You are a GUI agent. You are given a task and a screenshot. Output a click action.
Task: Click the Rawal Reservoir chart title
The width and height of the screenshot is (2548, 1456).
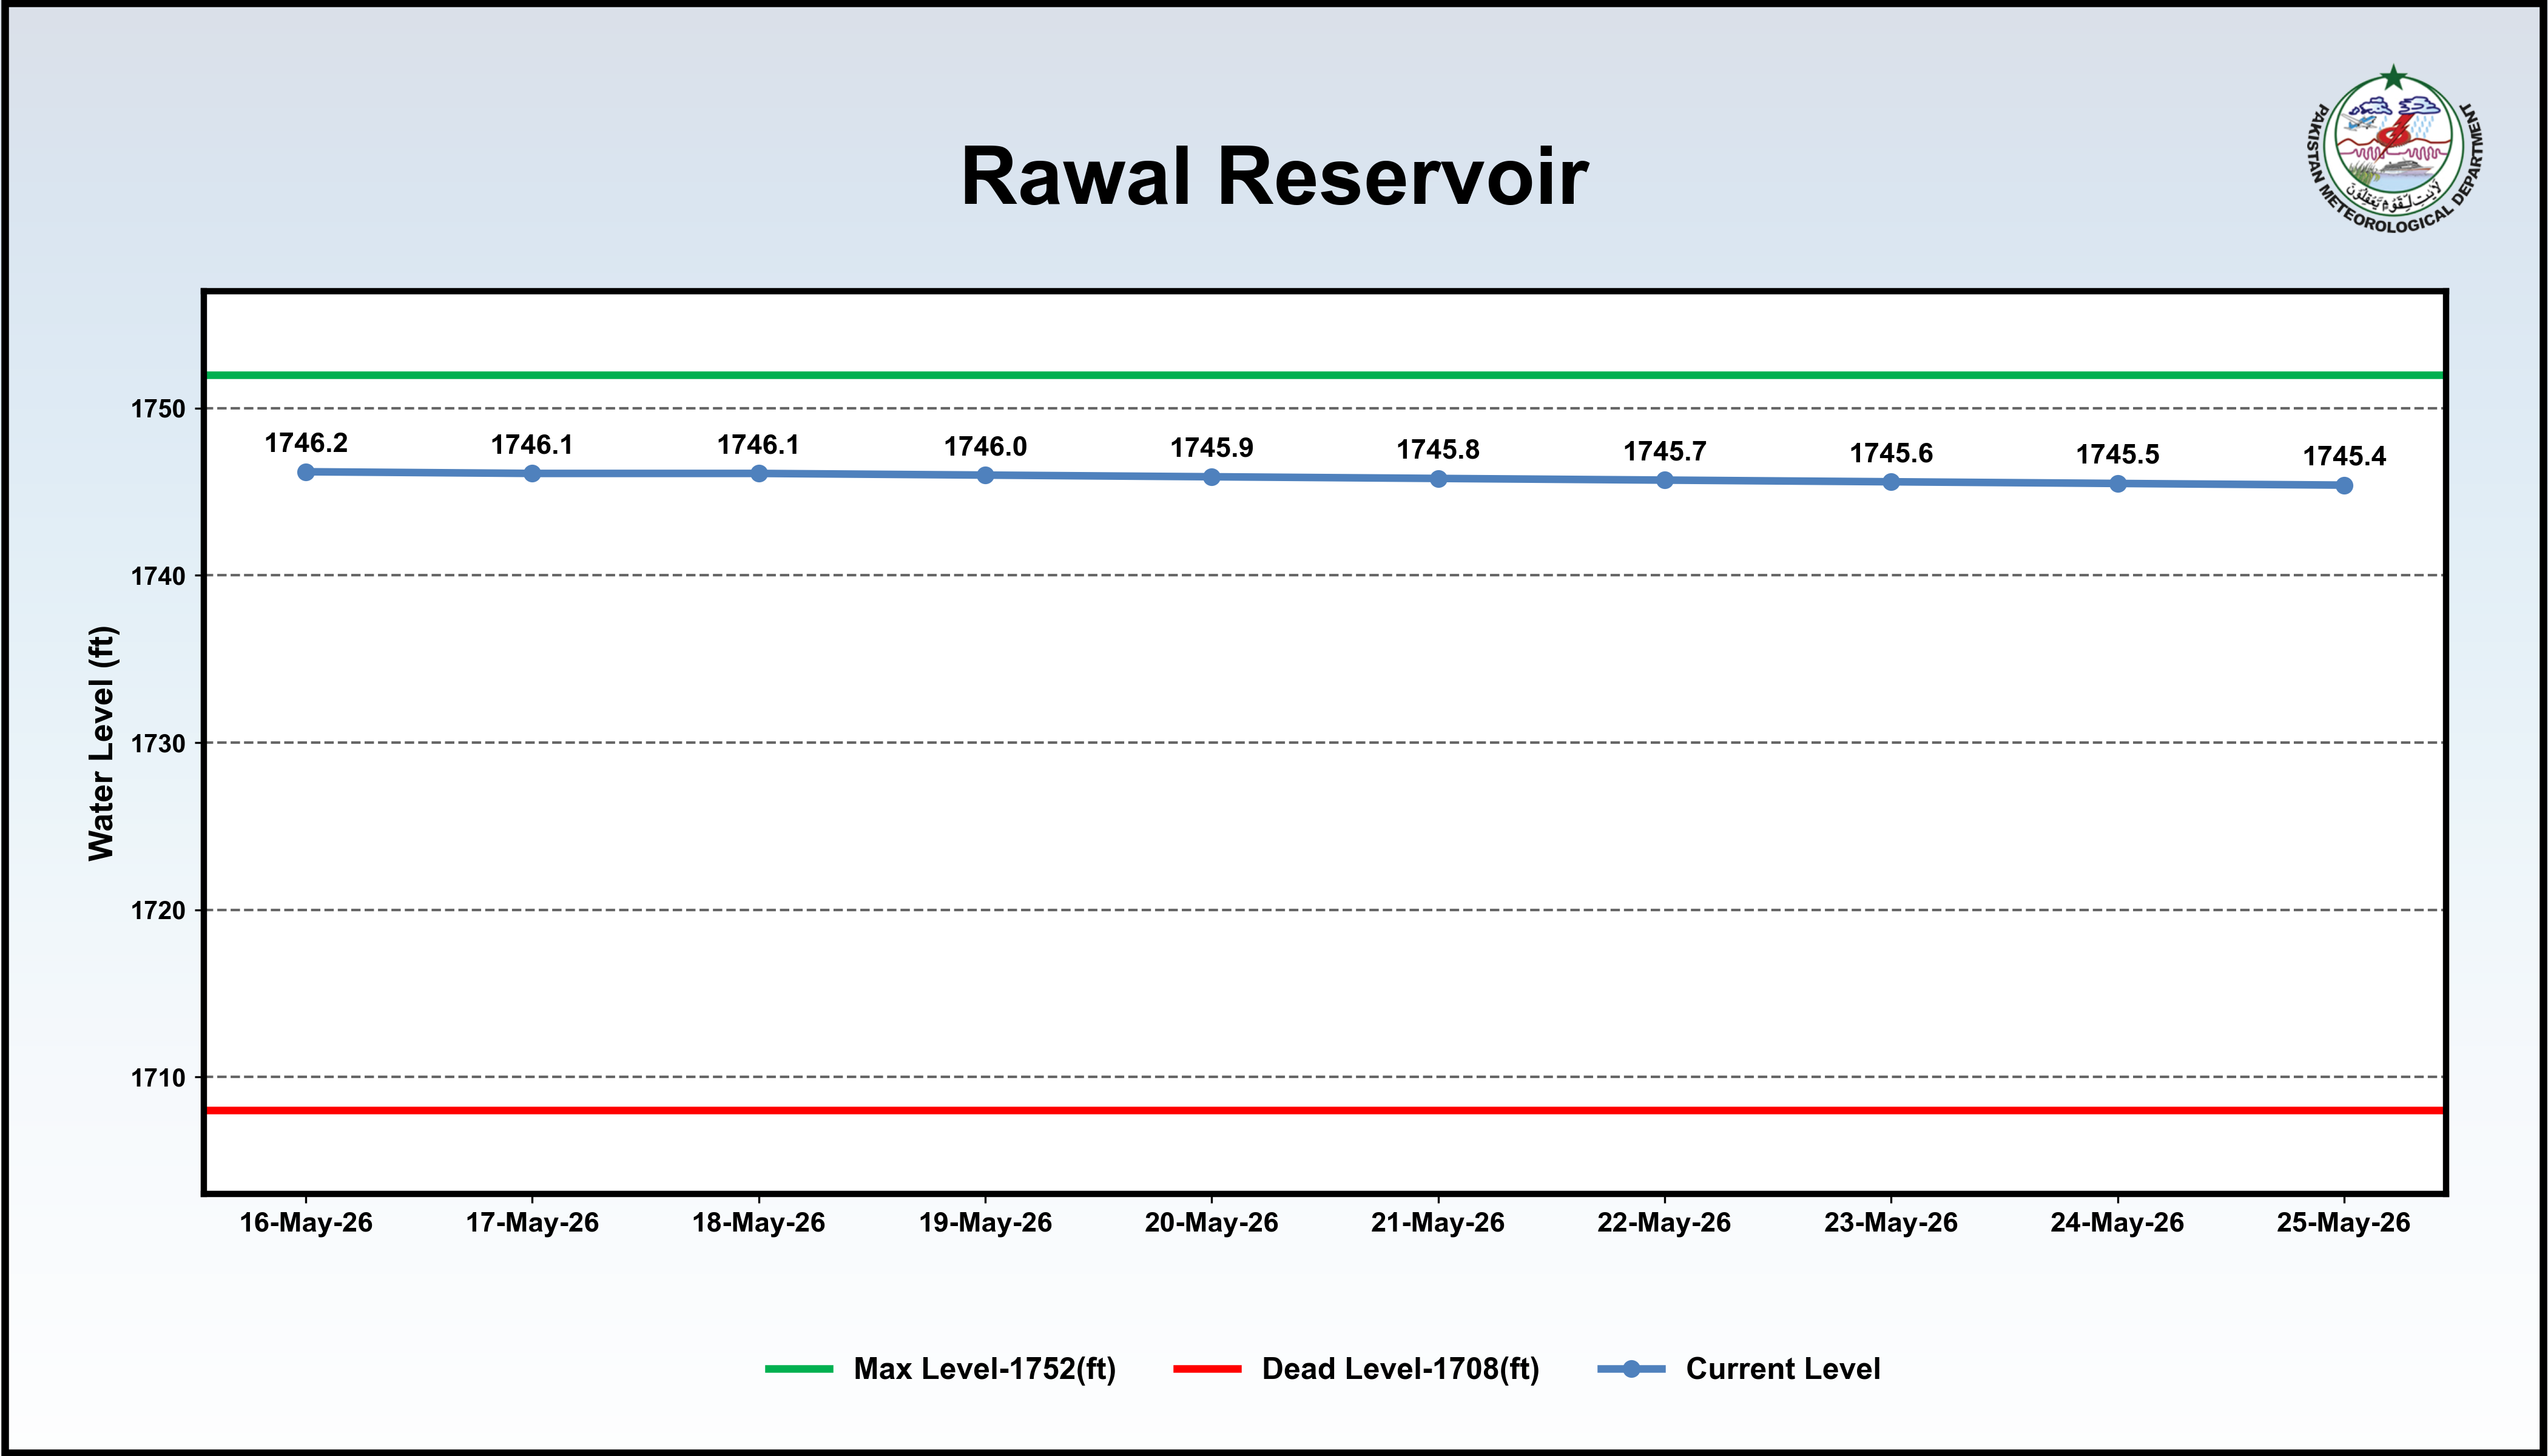[1274, 176]
